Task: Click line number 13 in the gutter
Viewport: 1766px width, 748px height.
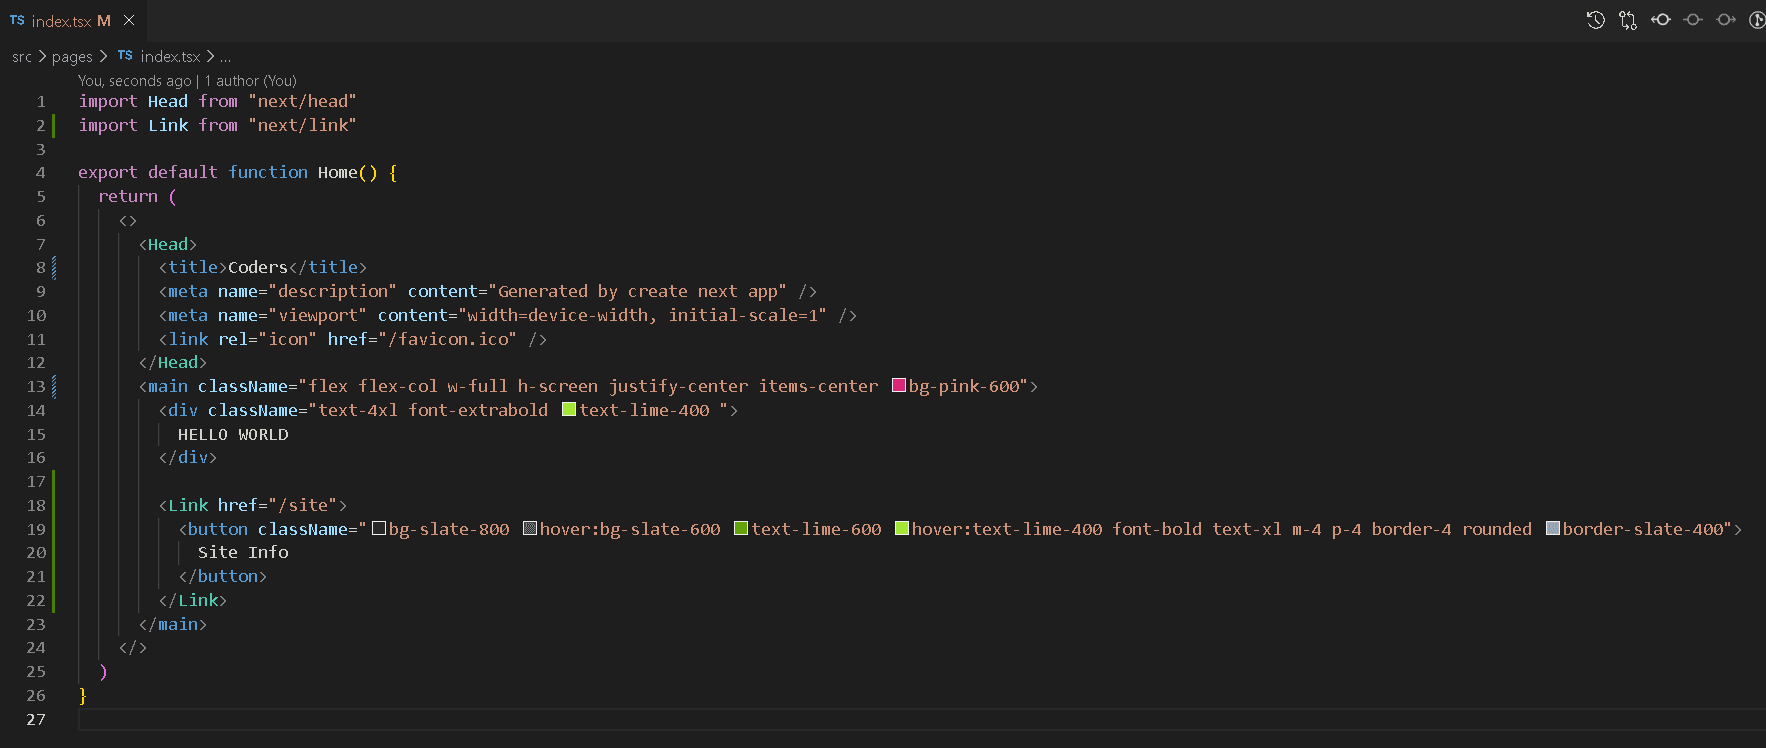Action: point(36,387)
